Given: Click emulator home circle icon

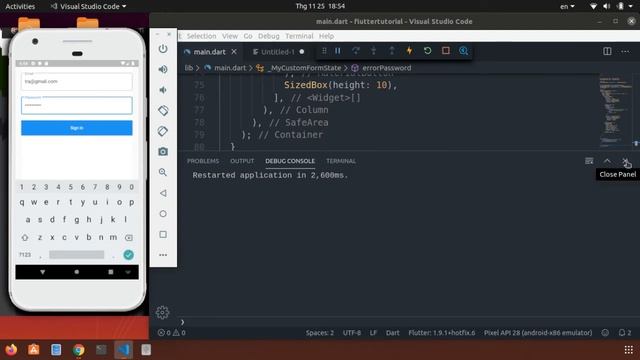Looking at the screenshot, I should pos(163,214).
